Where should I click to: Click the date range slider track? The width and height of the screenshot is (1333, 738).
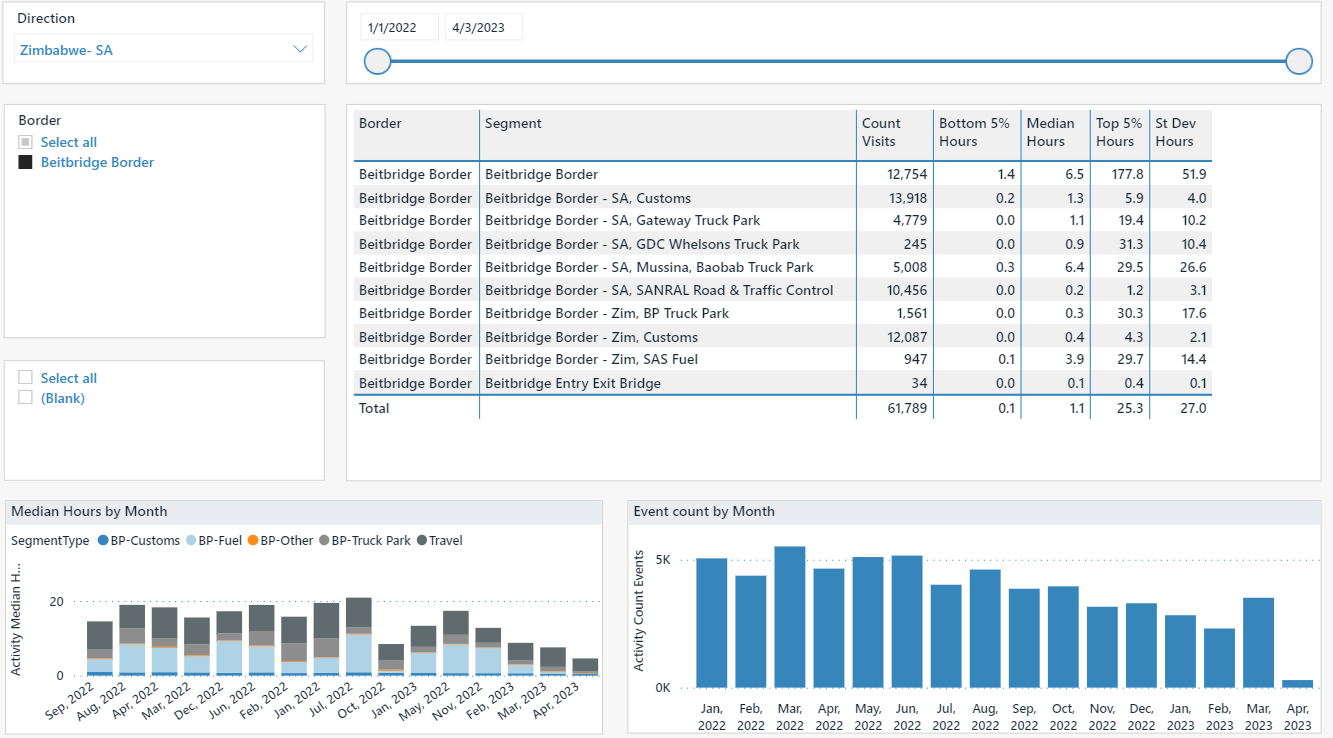[x=838, y=62]
